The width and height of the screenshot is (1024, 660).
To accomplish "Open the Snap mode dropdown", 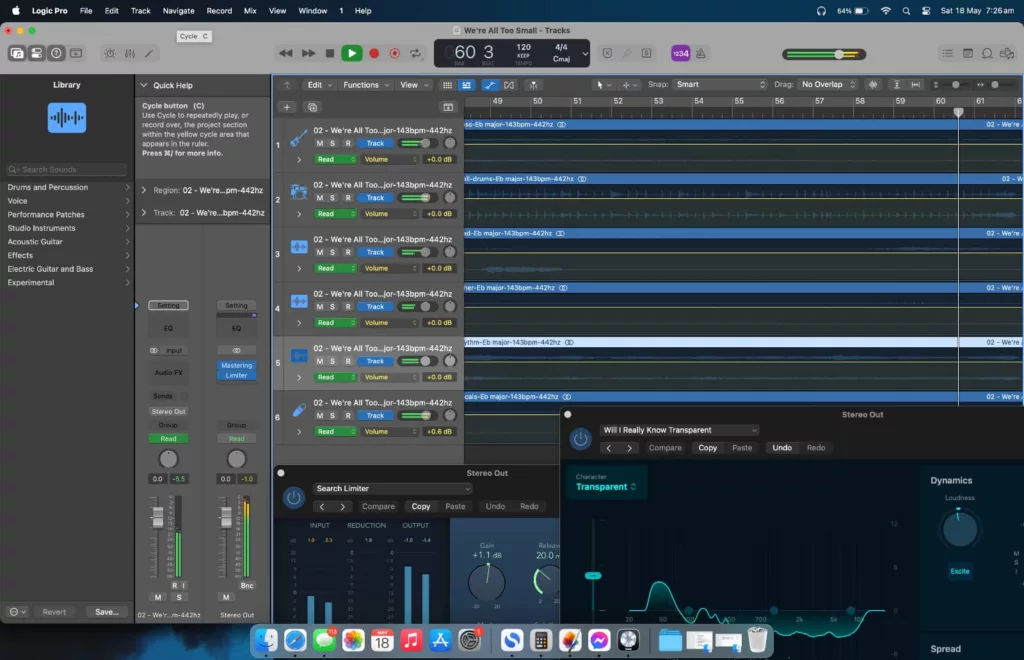I will [x=718, y=85].
